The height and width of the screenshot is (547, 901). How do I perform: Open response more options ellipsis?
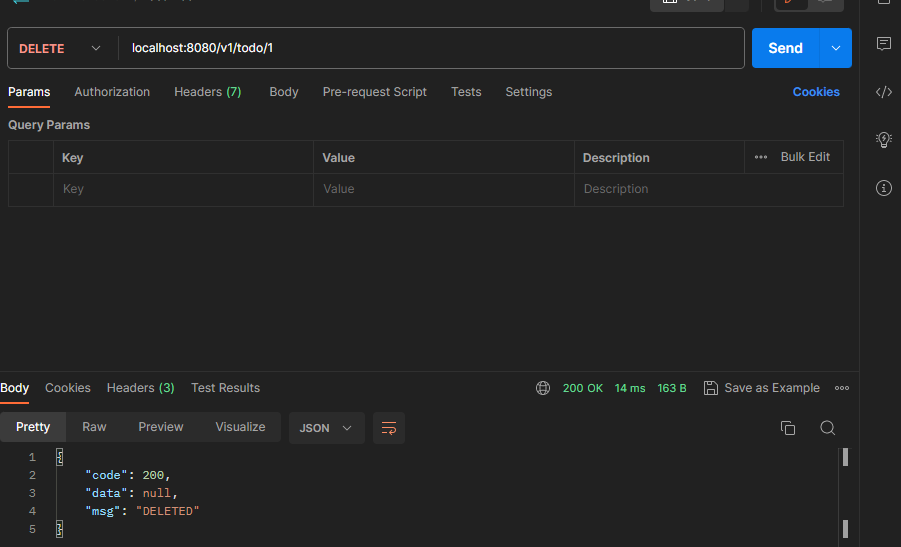(842, 388)
